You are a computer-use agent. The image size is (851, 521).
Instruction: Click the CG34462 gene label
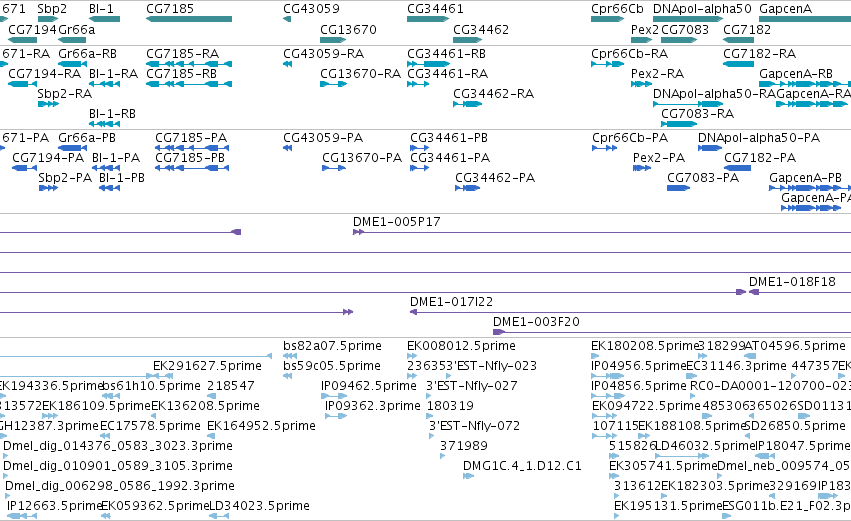481,29
